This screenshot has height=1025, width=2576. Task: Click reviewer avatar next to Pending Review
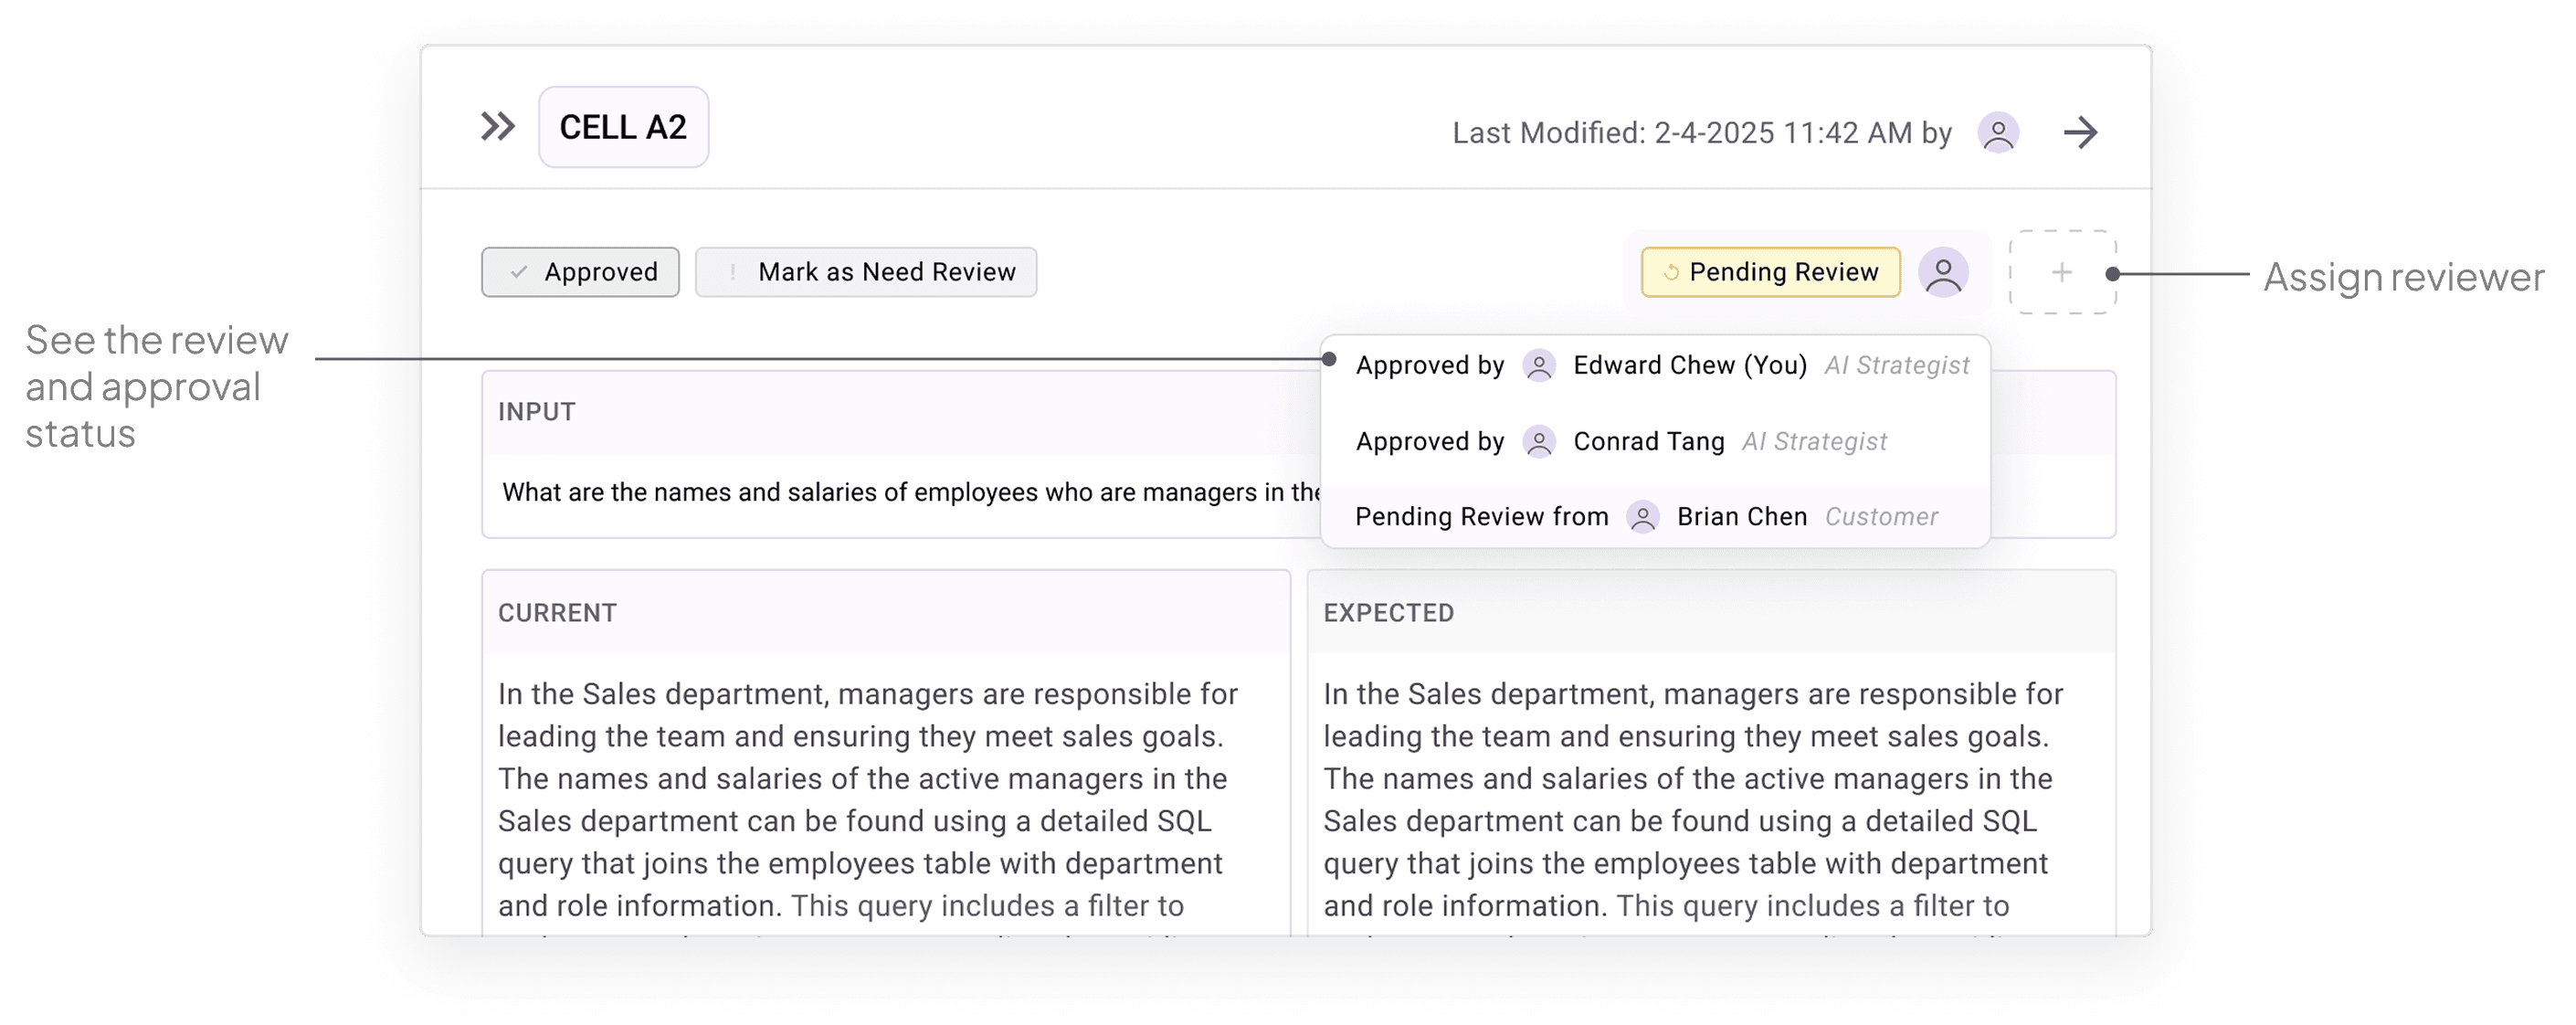[x=1943, y=272]
